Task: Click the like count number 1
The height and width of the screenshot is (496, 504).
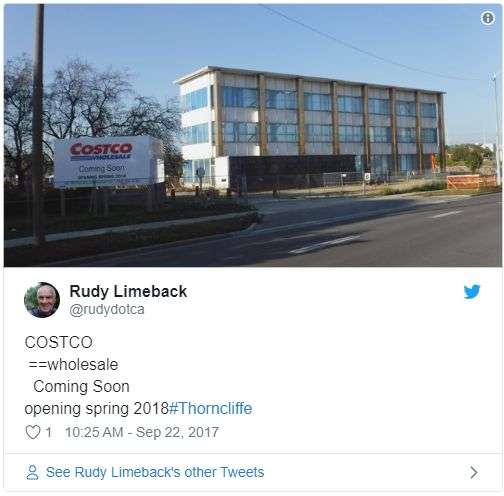Action: 49,432
